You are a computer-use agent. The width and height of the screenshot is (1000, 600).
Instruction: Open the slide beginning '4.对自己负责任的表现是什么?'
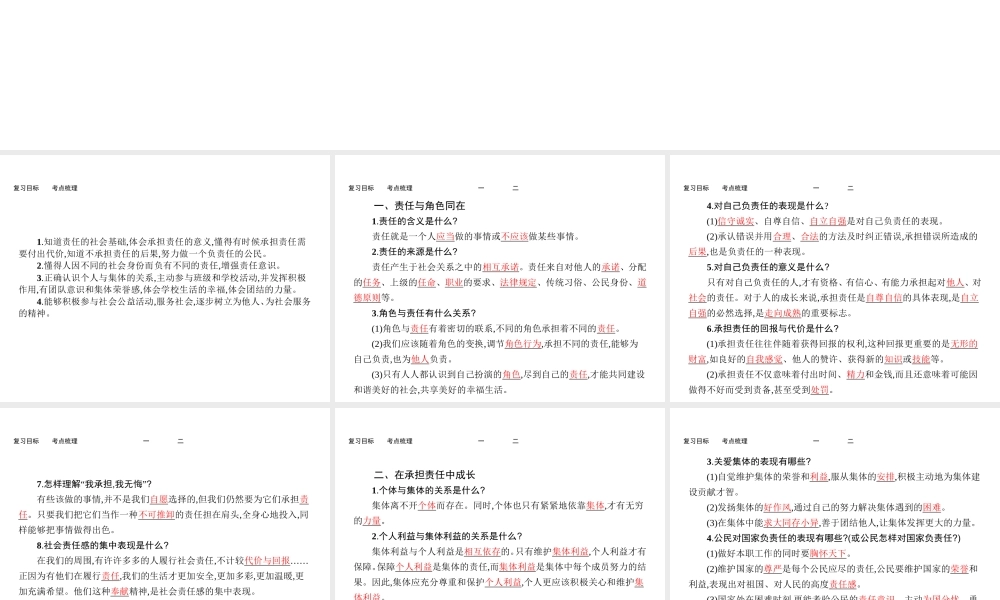pos(835,278)
